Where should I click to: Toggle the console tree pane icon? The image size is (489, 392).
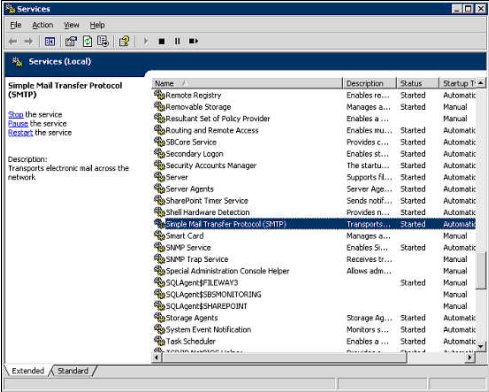[x=50, y=41]
